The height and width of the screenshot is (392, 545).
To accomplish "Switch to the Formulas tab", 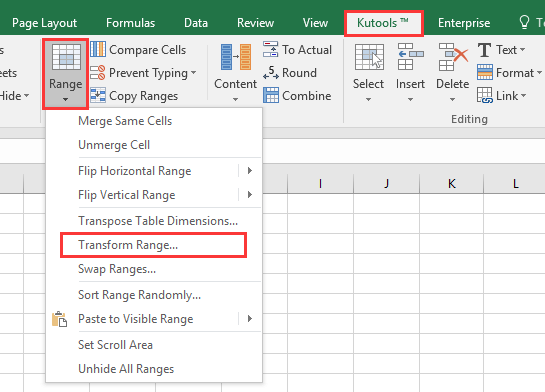I will pos(130,23).
